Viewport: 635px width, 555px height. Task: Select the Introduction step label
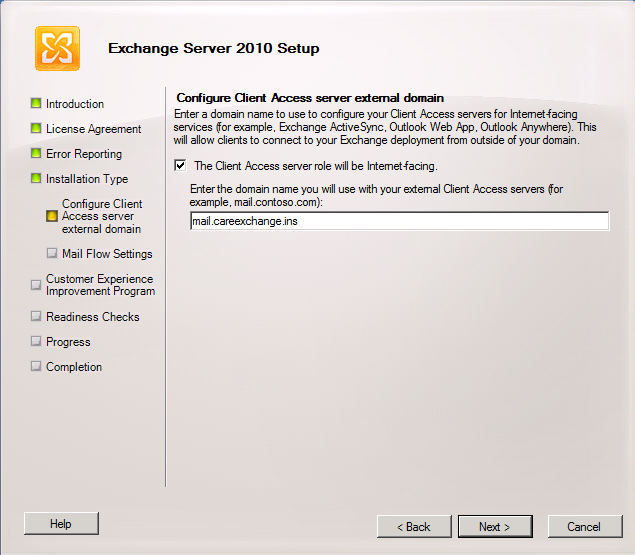tap(75, 104)
